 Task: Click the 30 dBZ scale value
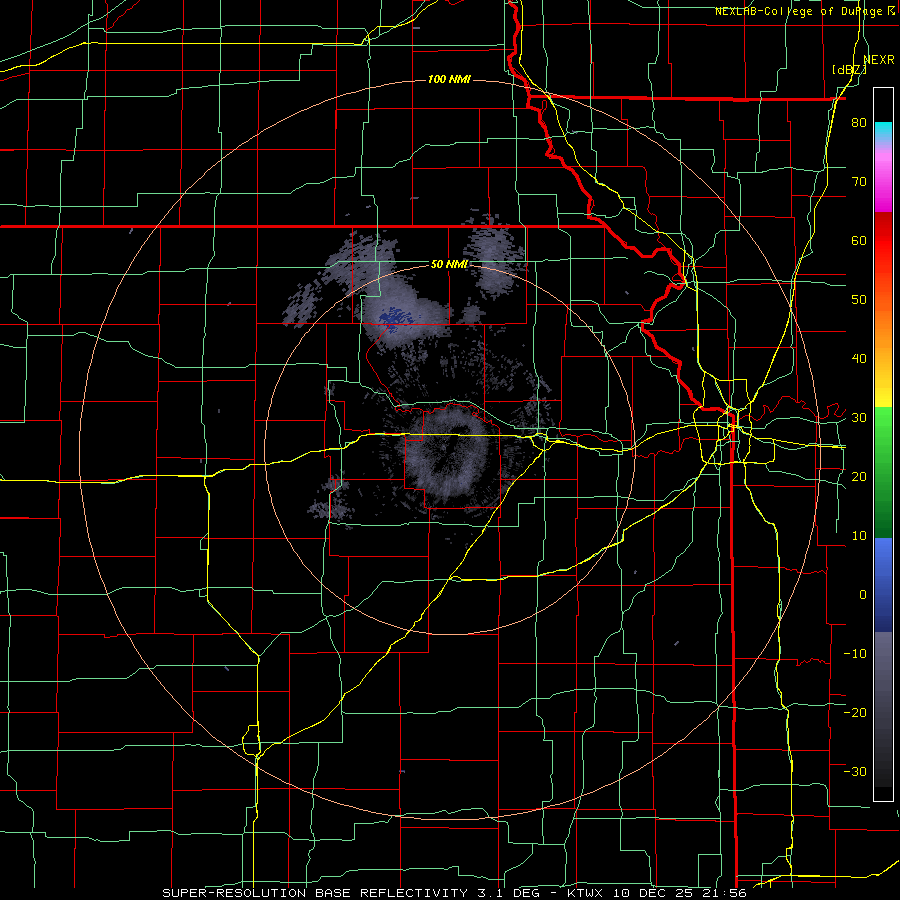(859, 418)
